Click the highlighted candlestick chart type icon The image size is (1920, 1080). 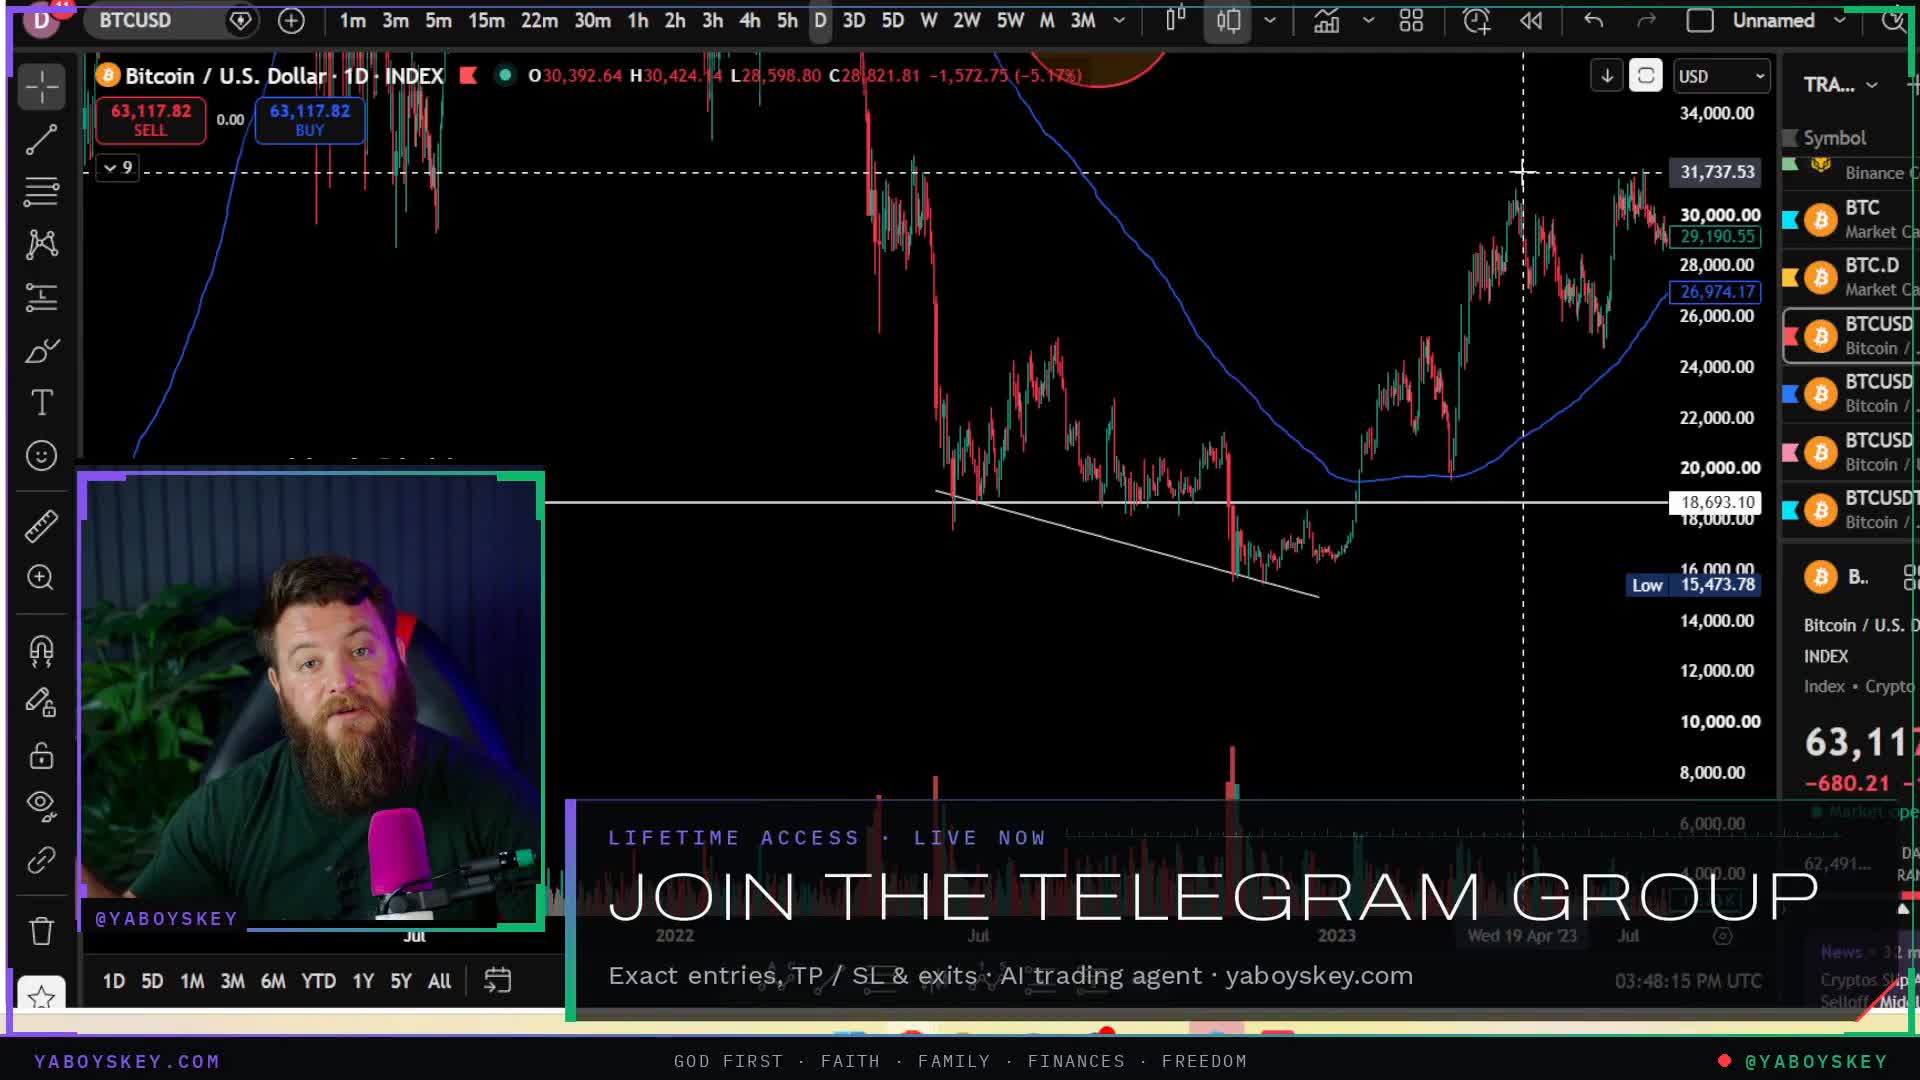coord(1229,20)
